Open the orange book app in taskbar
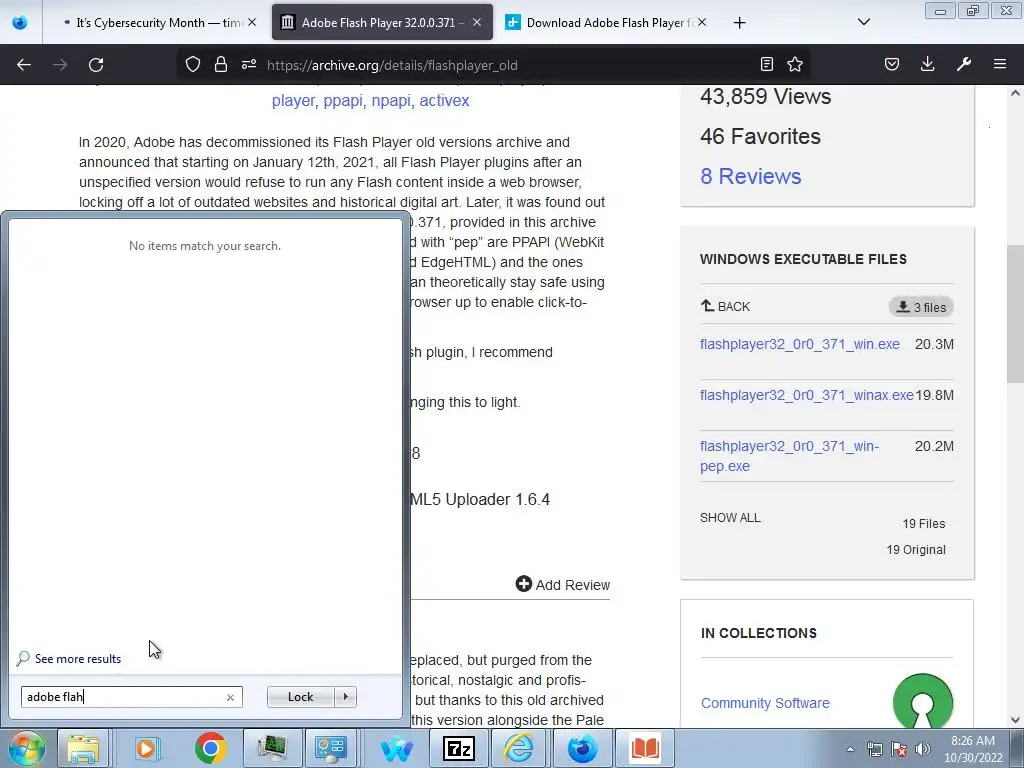1024x768 pixels. coord(645,748)
